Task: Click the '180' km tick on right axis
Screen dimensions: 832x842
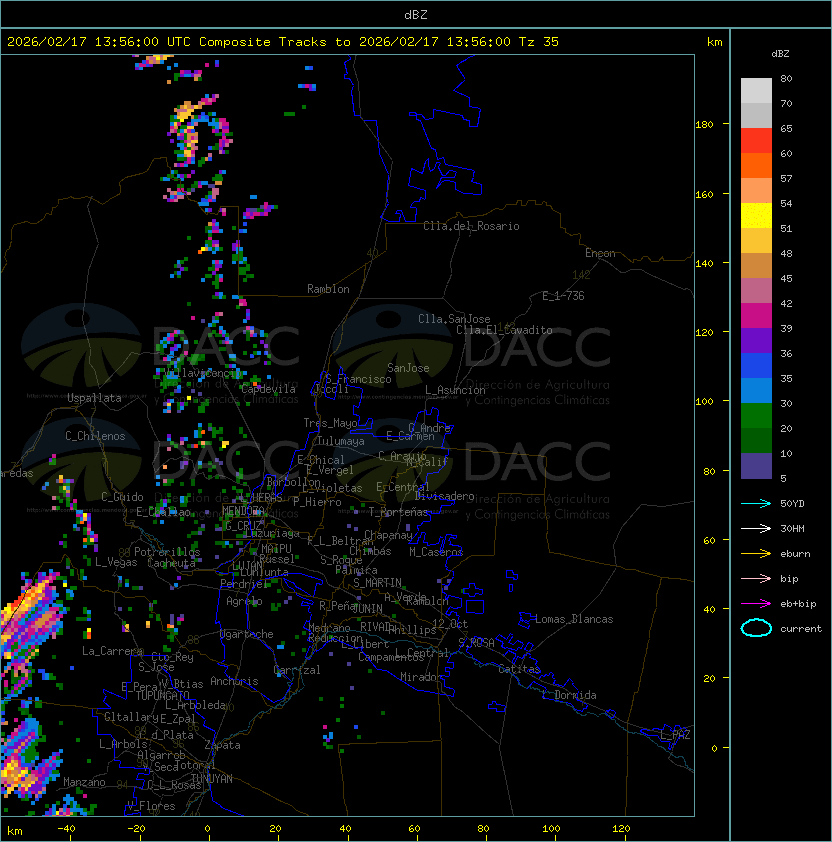Action: 704,124
